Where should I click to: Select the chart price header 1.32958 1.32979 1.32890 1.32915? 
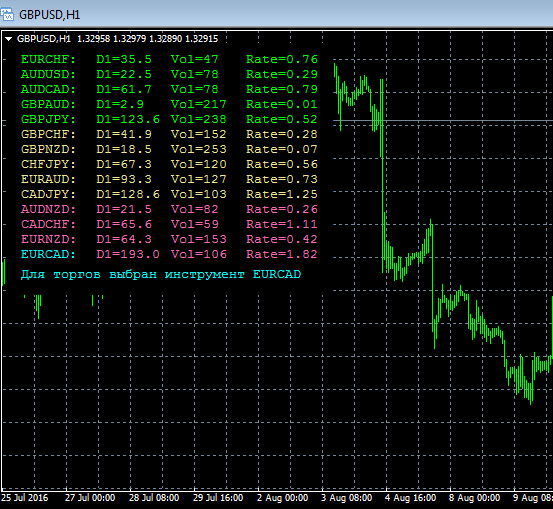(x=147, y=39)
